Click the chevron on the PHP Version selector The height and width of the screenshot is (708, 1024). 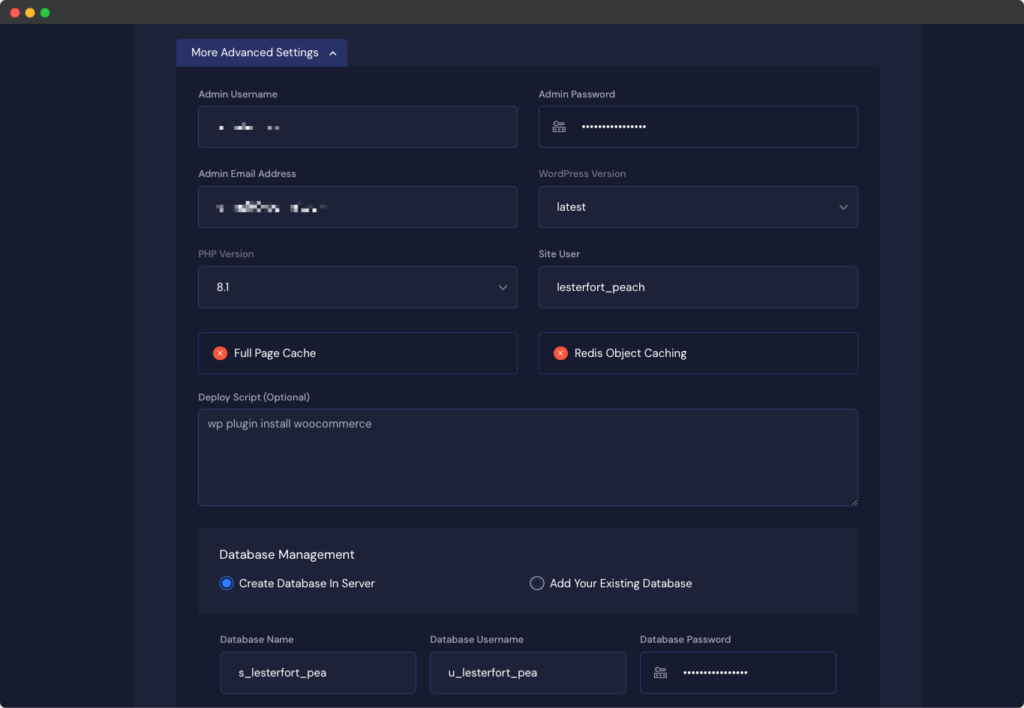tap(503, 287)
